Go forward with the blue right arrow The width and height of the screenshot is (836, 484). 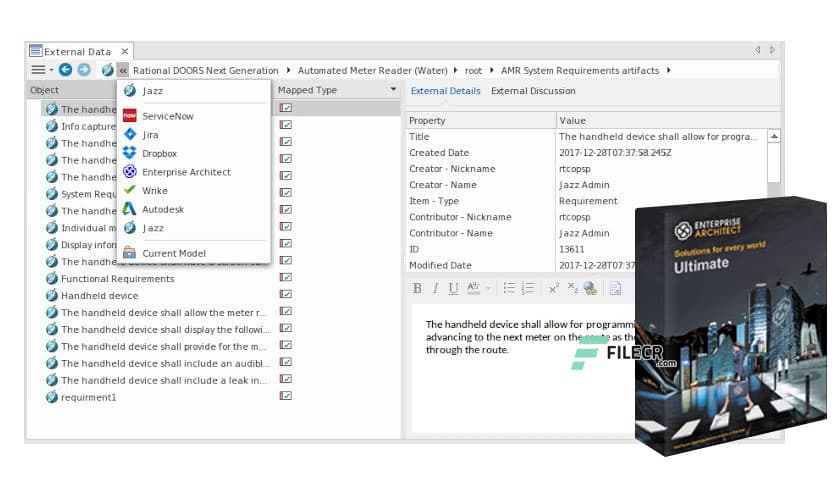pos(84,70)
